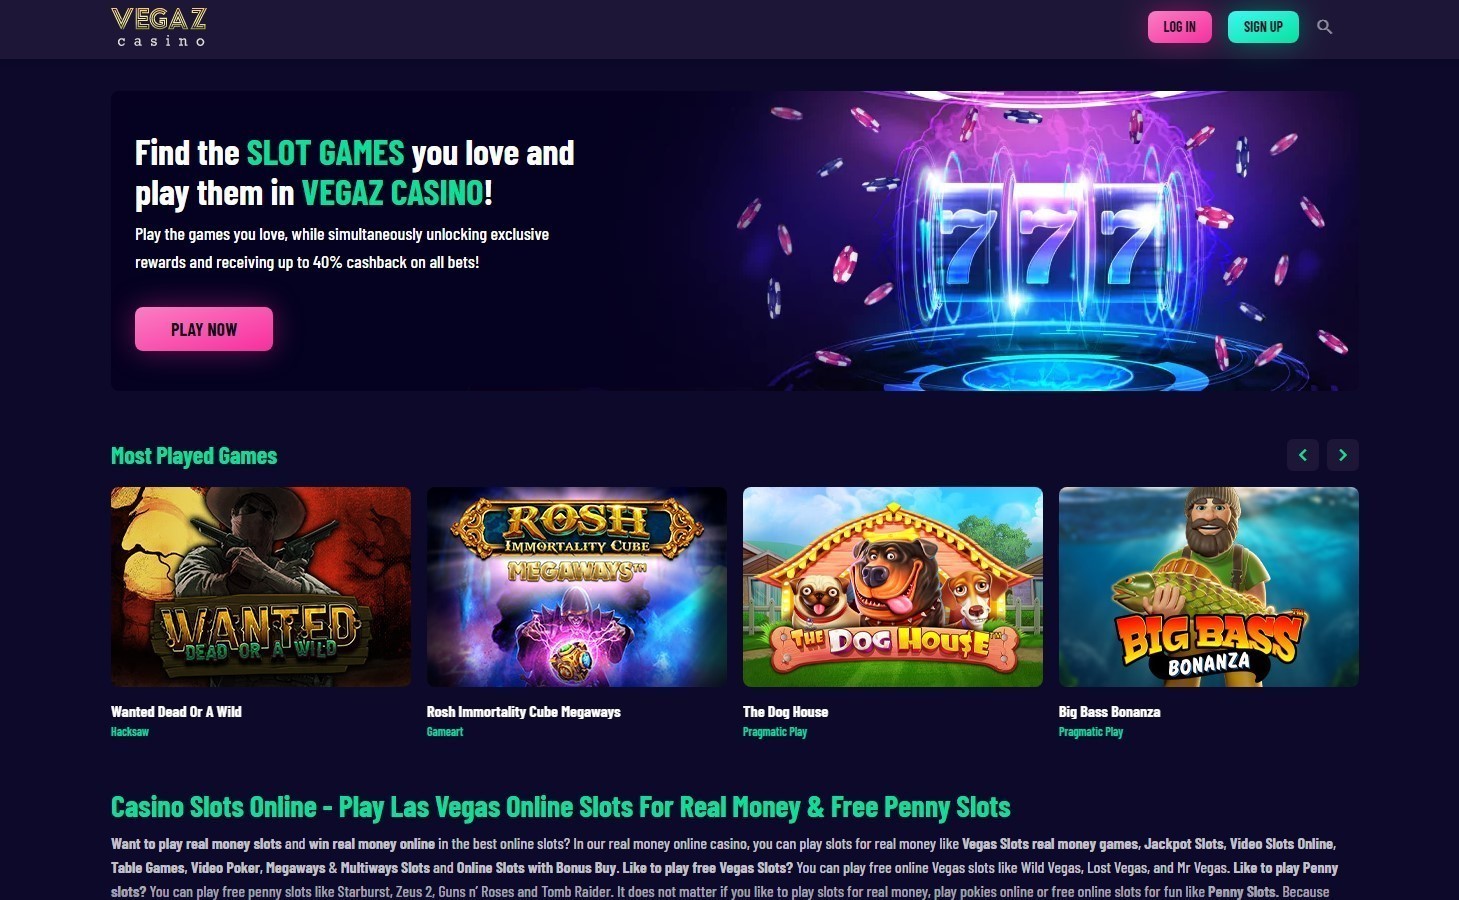The height and width of the screenshot is (900, 1459).
Task: Open the search magnifier icon
Action: (1325, 27)
